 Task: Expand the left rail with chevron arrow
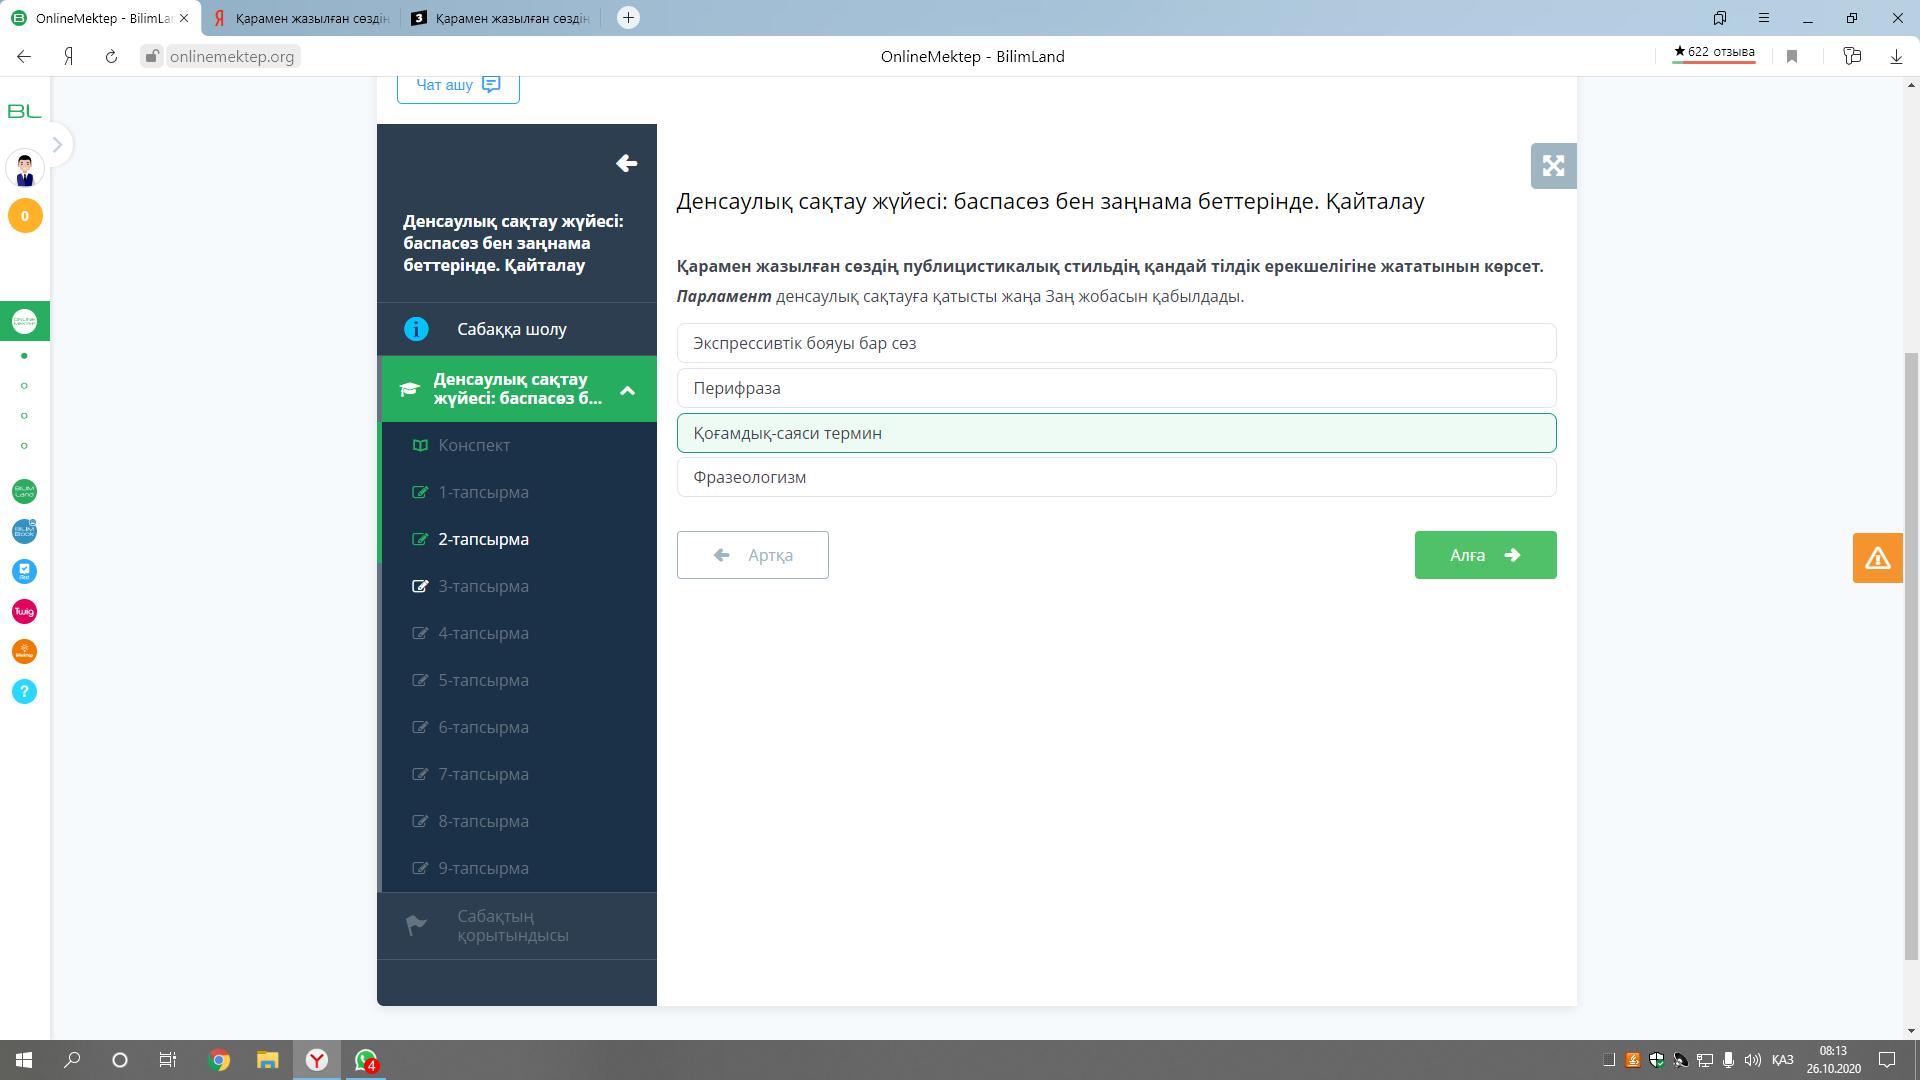57,145
